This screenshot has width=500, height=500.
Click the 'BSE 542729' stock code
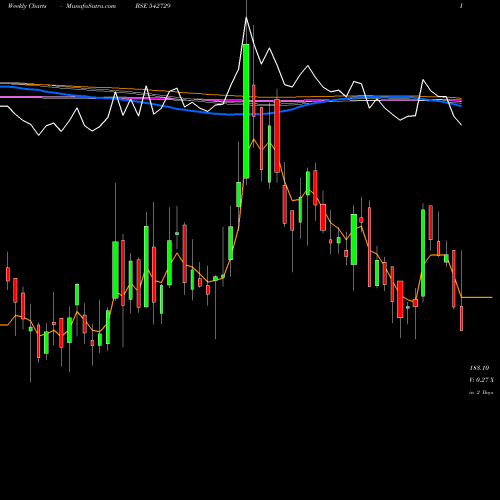coord(153,6)
